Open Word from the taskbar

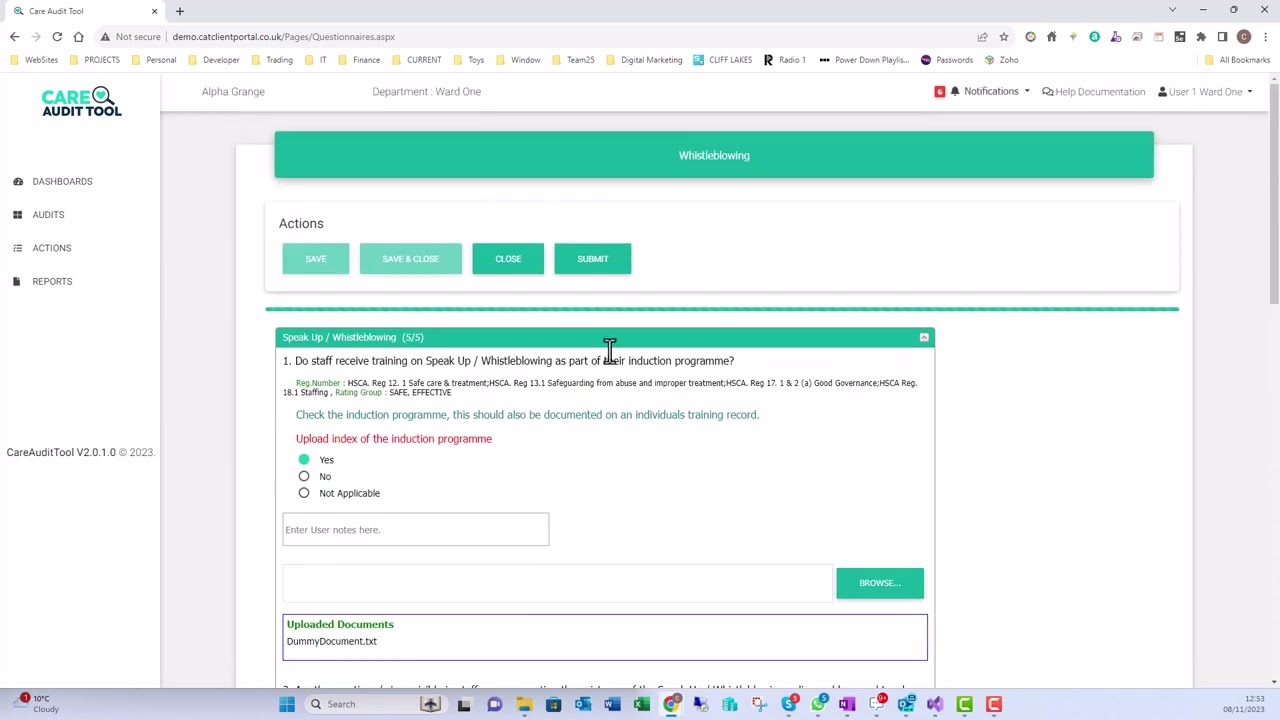tap(612, 704)
